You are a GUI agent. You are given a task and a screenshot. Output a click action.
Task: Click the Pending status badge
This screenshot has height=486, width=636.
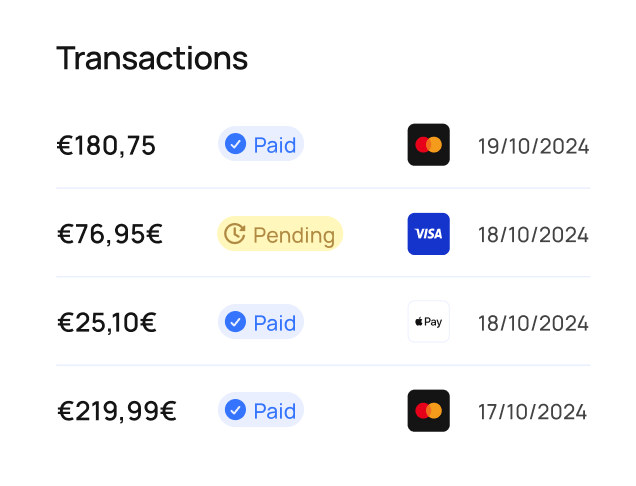pos(280,234)
